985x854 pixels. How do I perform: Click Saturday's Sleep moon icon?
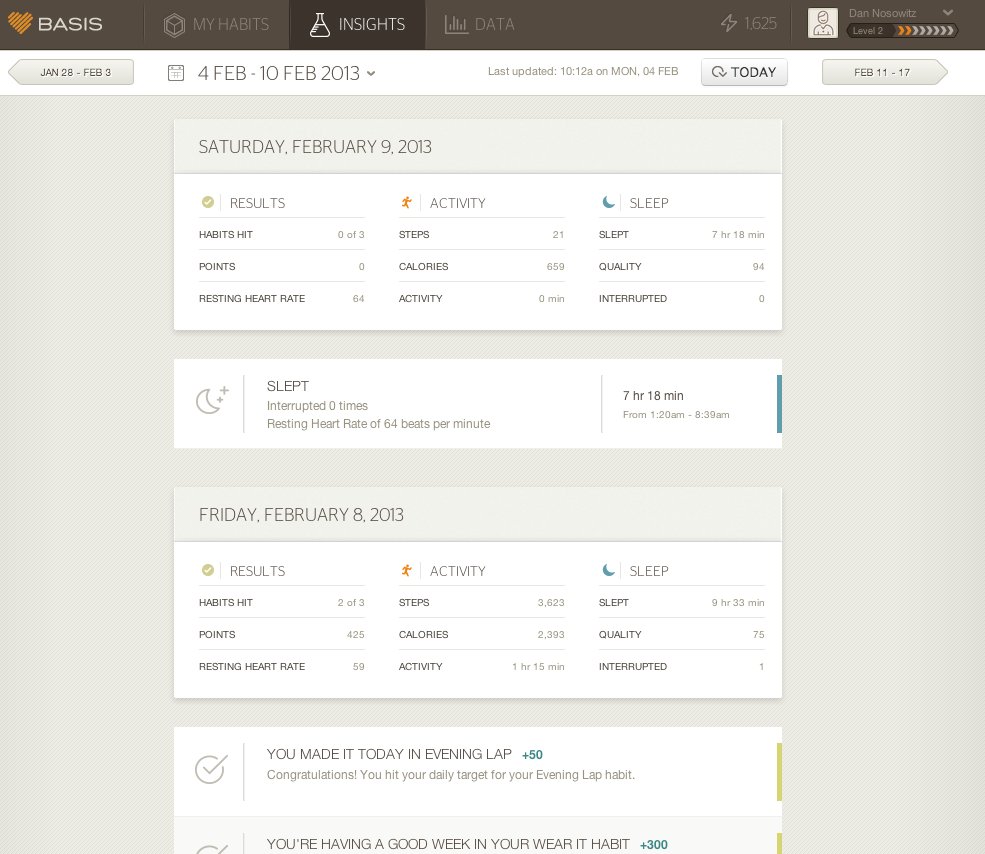[608, 202]
